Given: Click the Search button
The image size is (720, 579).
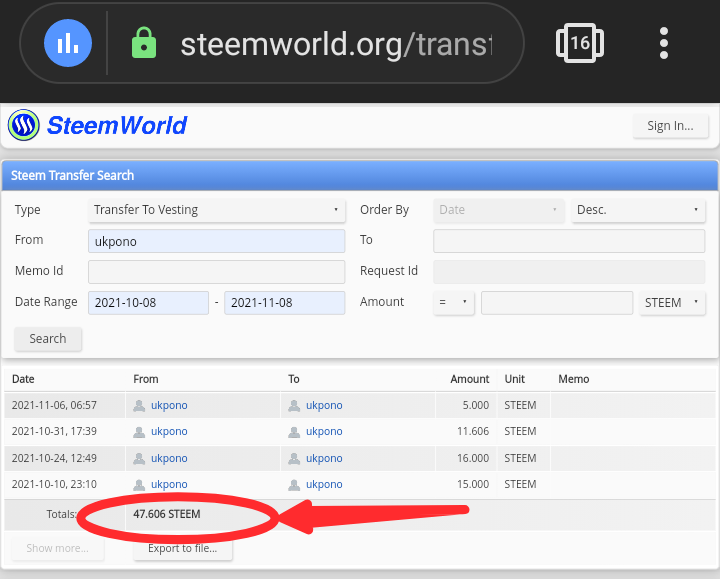Looking at the screenshot, I should click(48, 339).
